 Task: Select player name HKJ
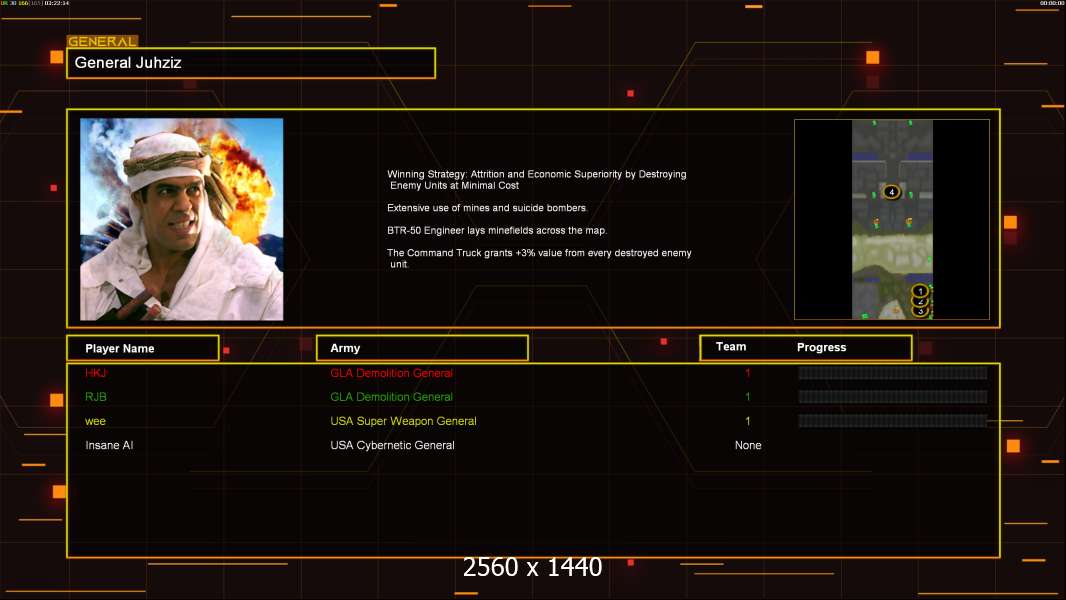pos(96,373)
